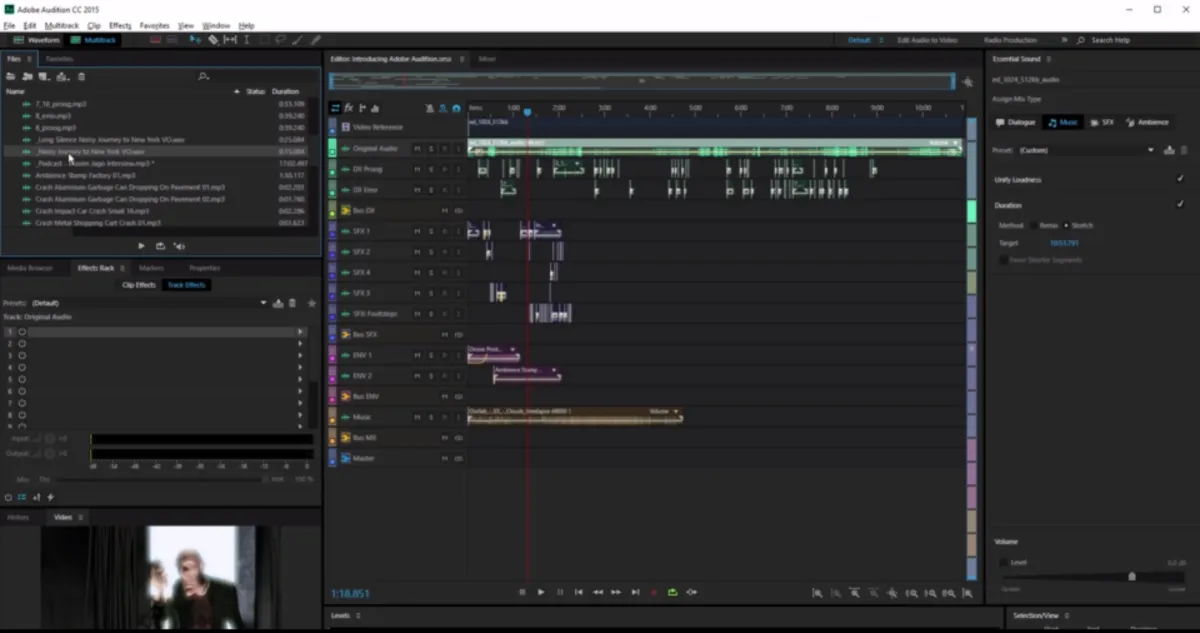1200x633 pixels.
Task: Select the Move tool in top toolbar
Action: (x=195, y=40)
